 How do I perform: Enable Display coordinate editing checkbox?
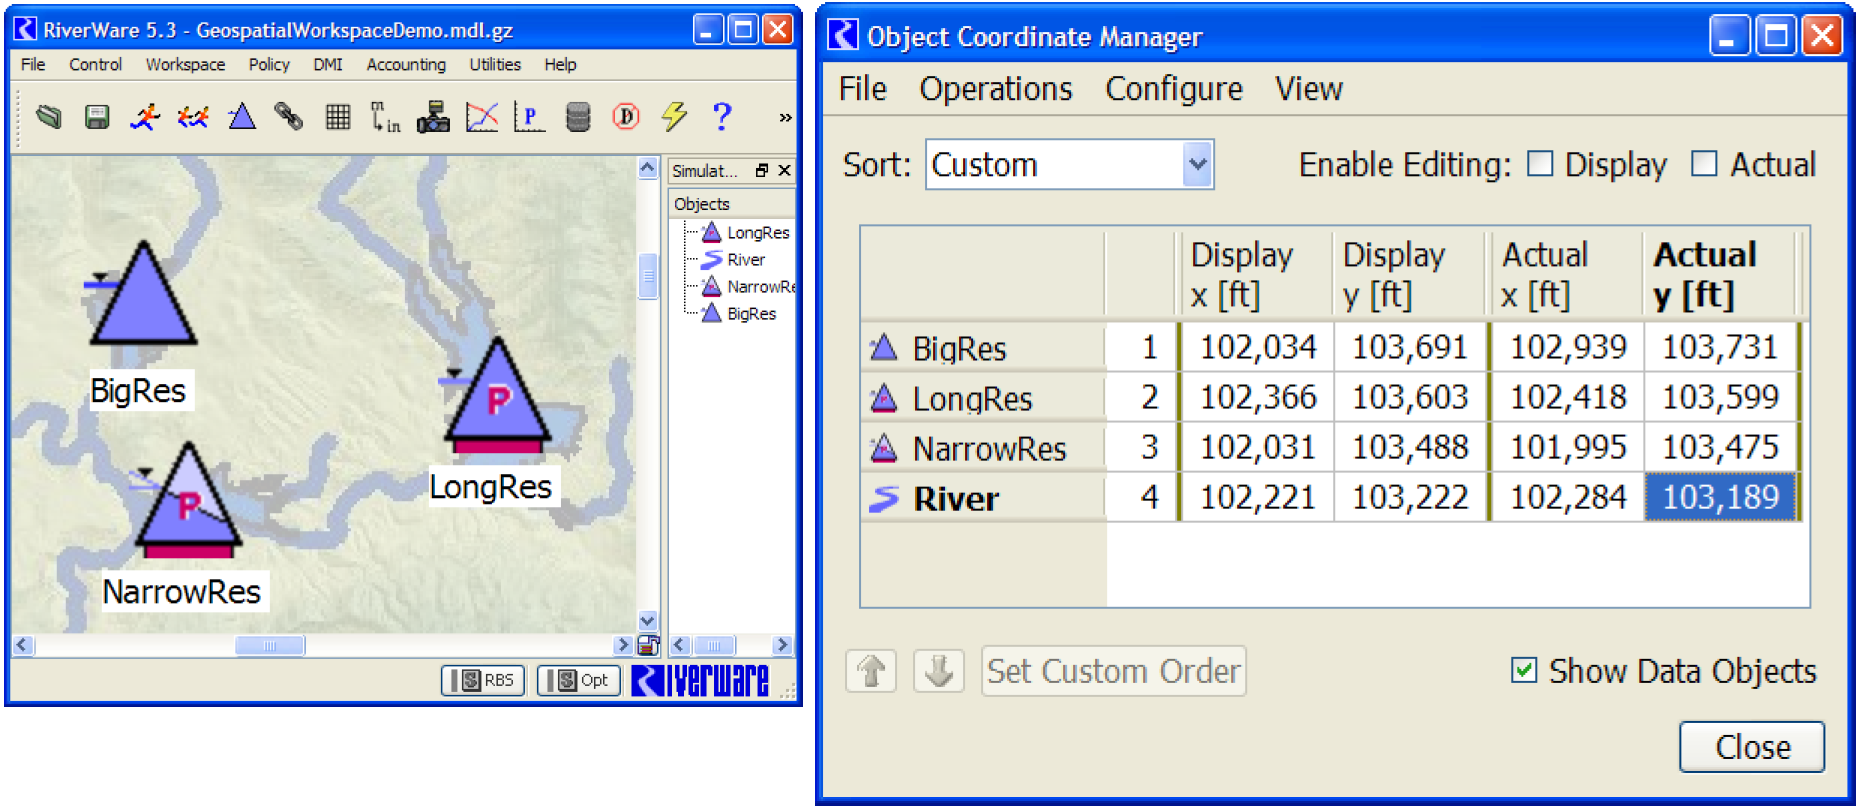[x=1540, y=164]
